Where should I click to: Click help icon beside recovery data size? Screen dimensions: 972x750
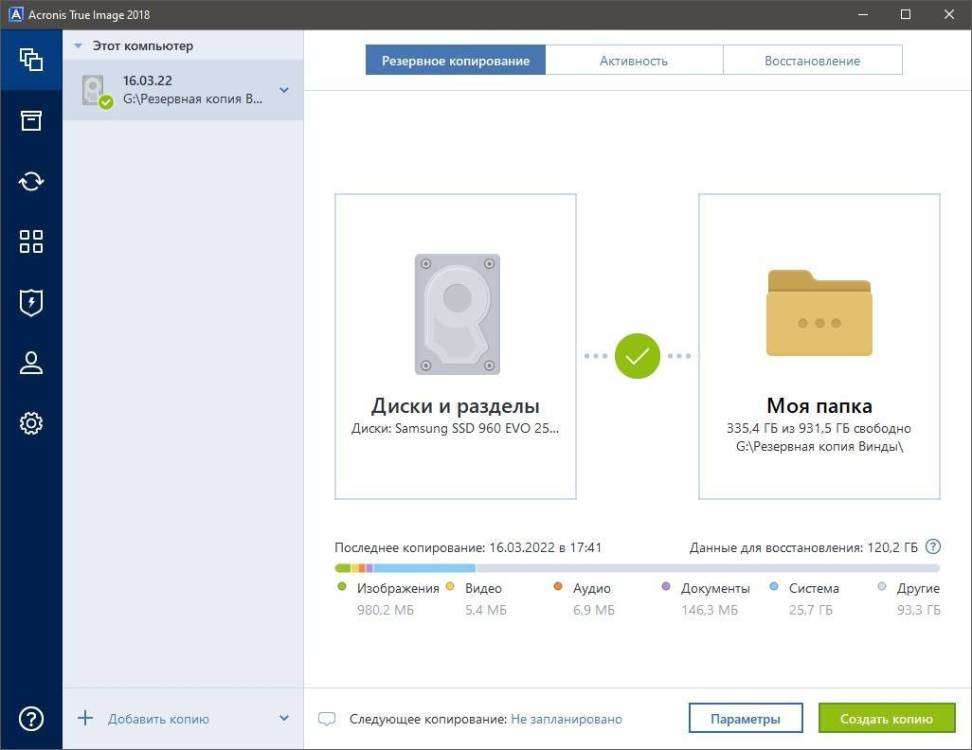pos(933,547)
